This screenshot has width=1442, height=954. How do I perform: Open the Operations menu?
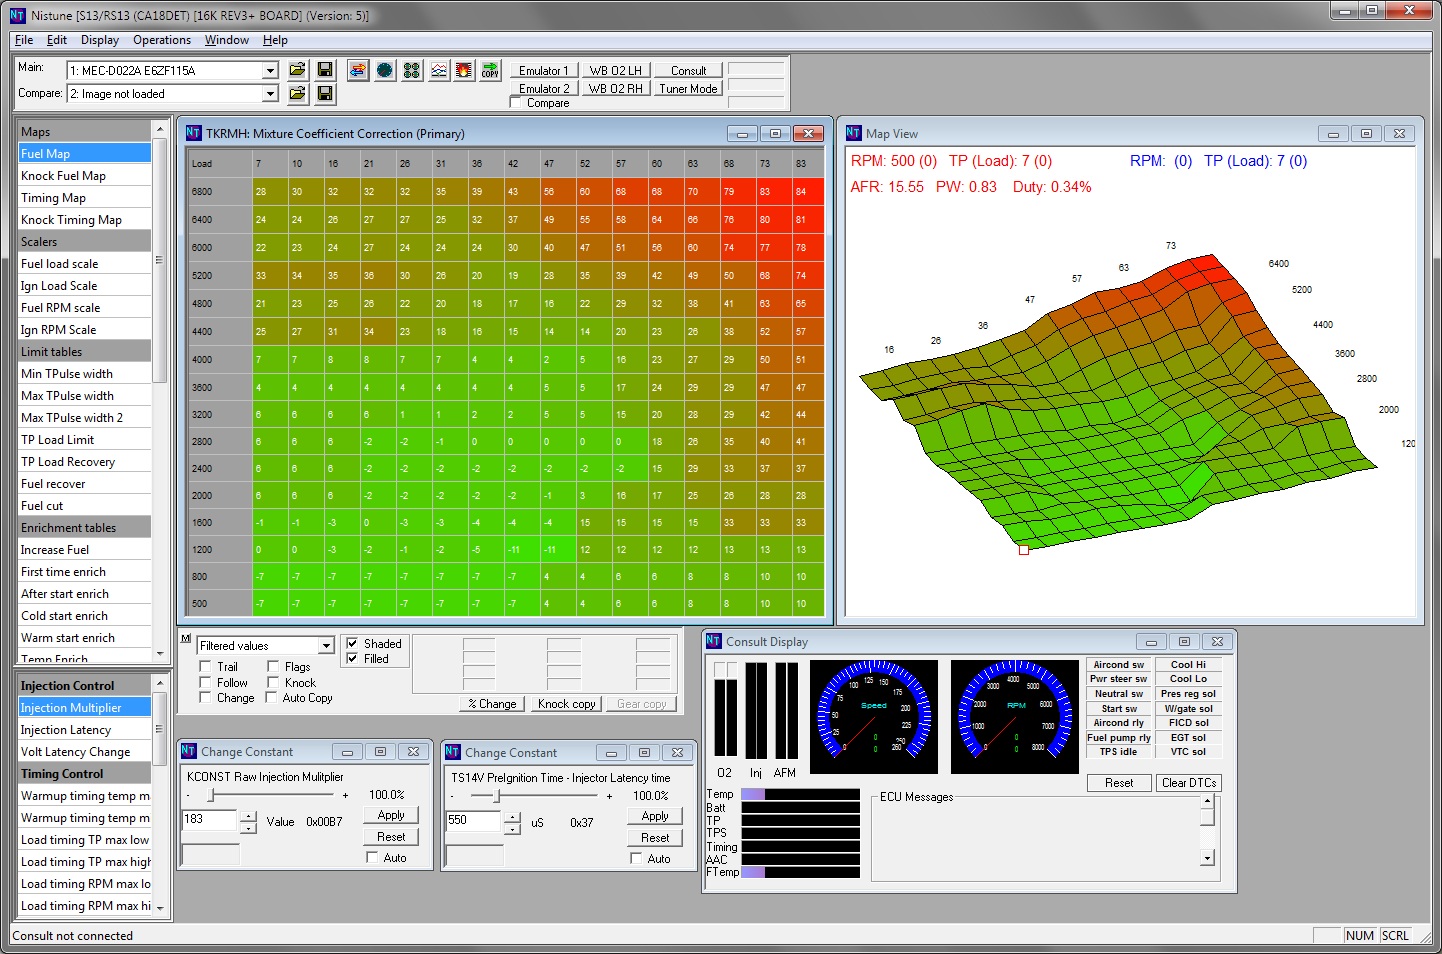coord(162,40)
